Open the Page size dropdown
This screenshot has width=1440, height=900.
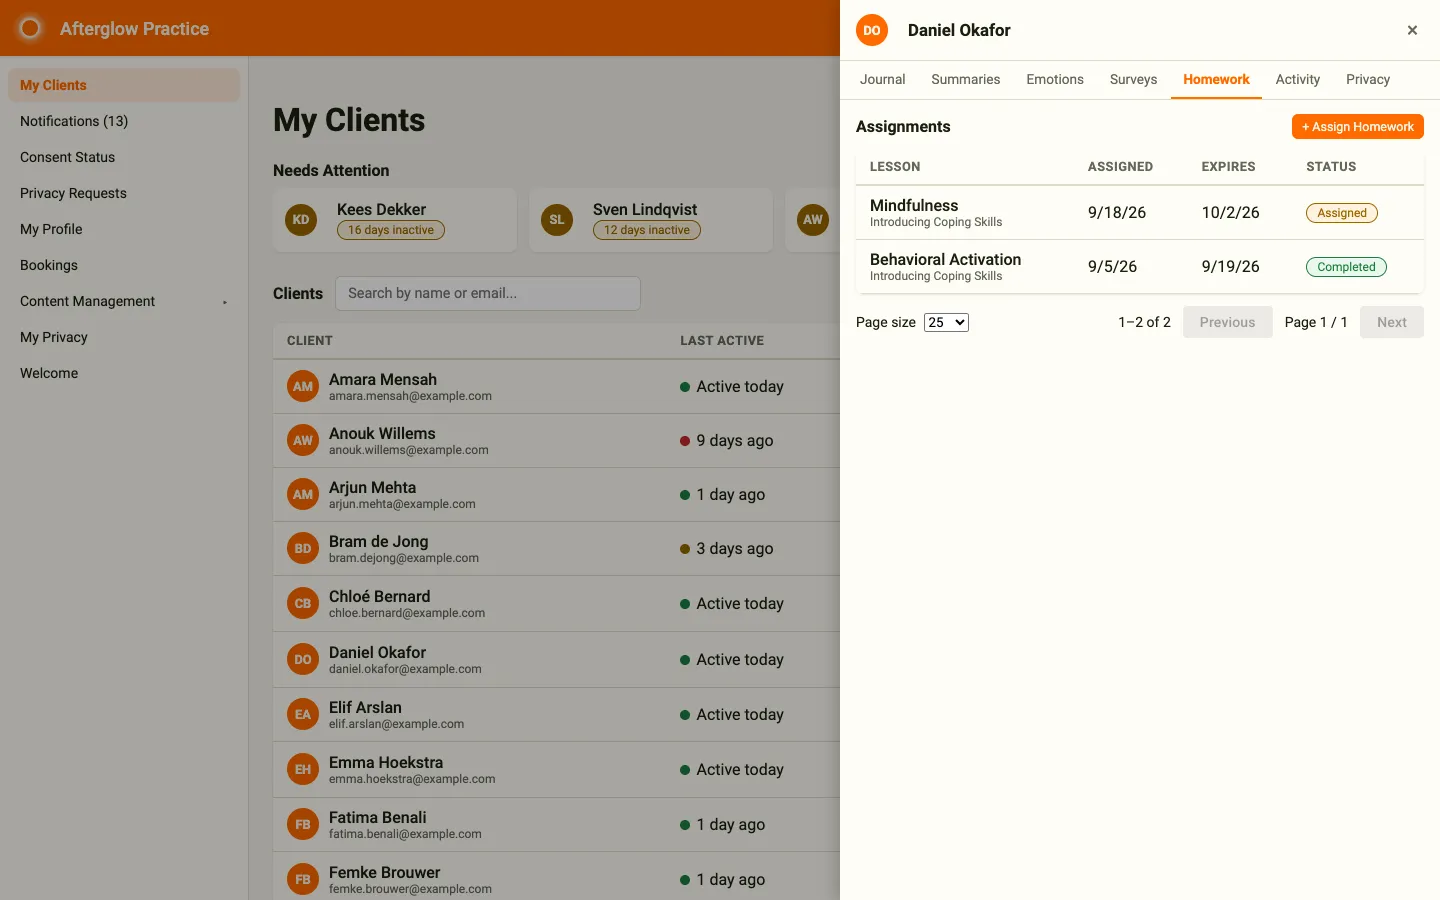coord(946,322)
